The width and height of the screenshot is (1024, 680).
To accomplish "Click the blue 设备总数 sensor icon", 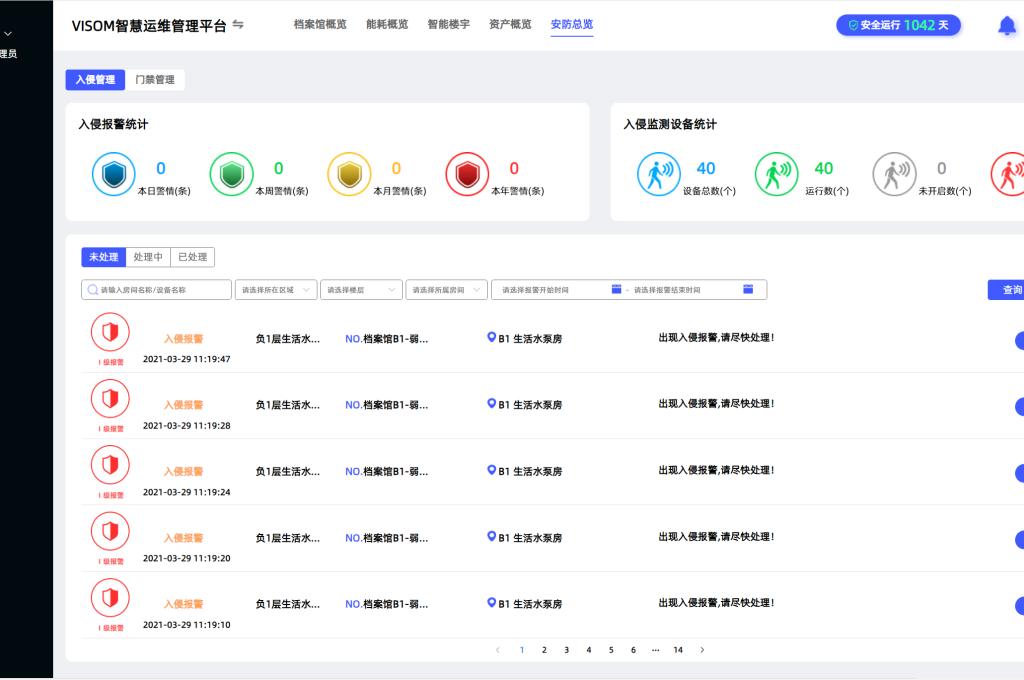I will pos(658,174).
